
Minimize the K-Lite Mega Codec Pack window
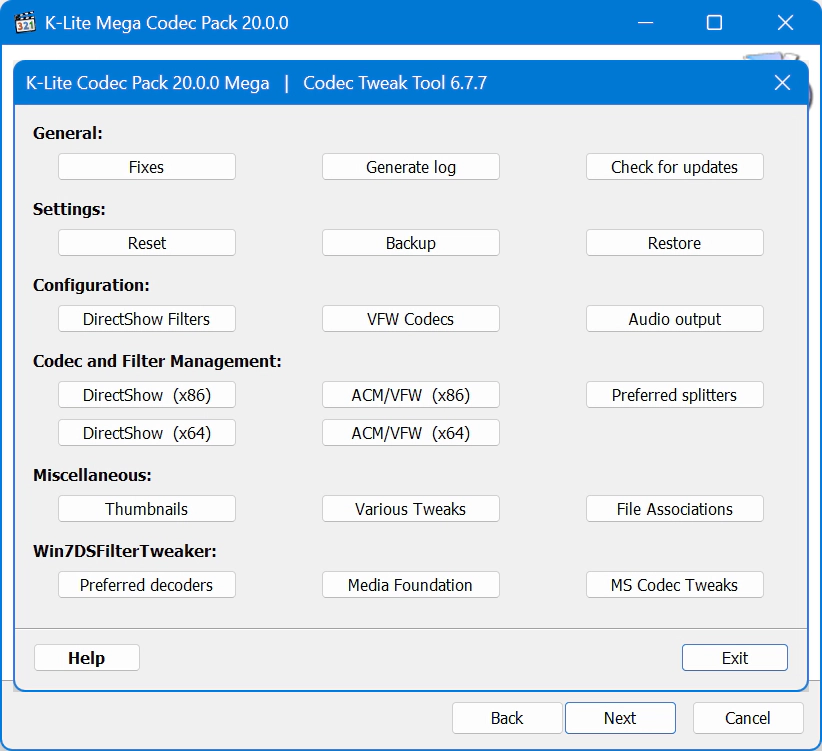(645, 23)
